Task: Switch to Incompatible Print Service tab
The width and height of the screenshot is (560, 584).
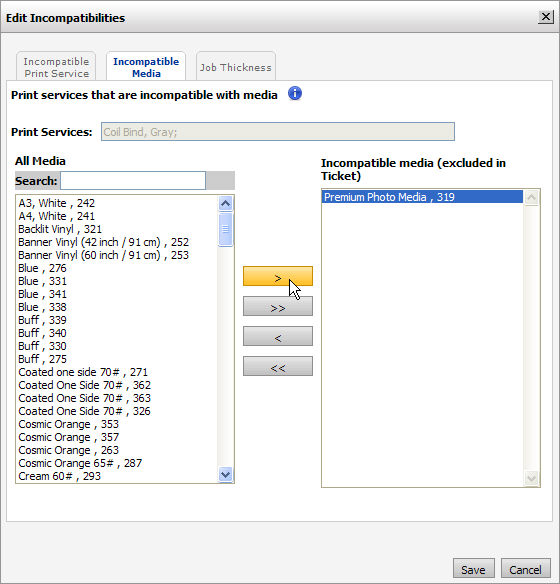Action: 56,67
